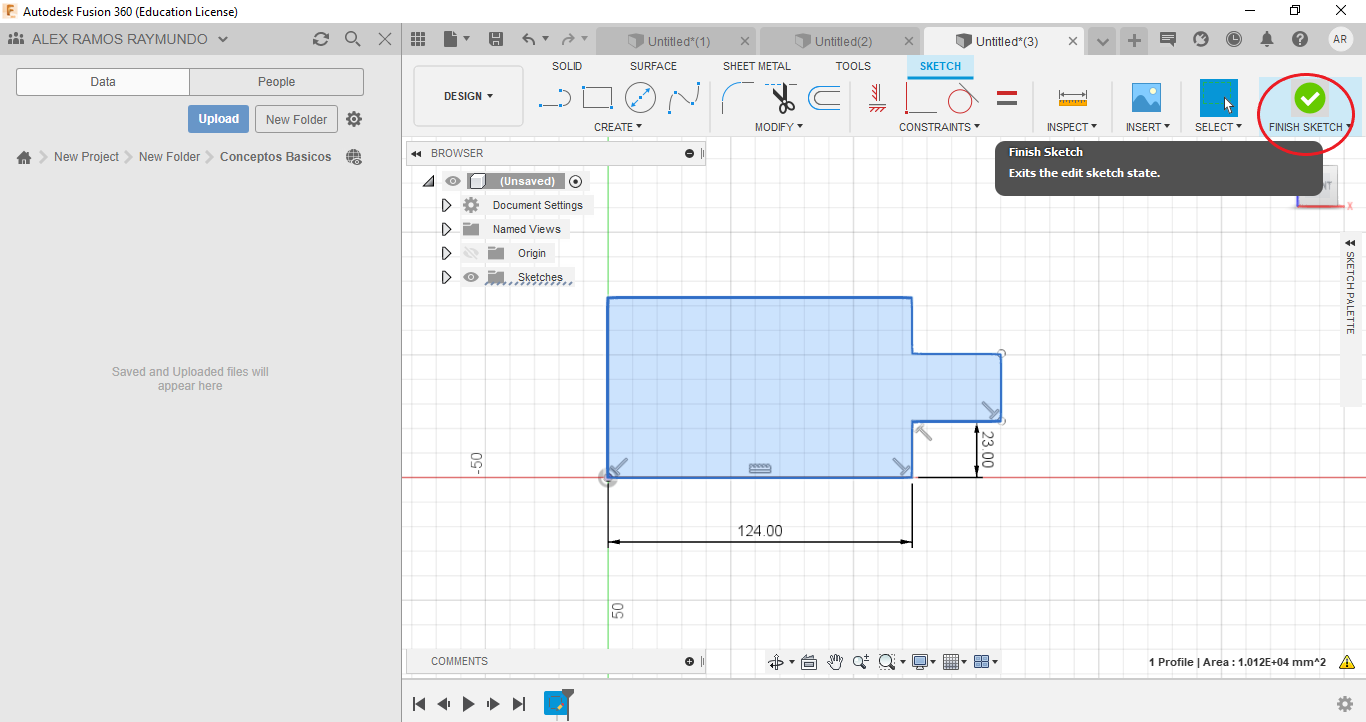Click the Upload button
This screenshot has height=722, width=1366.
click(x=218, y=119)
